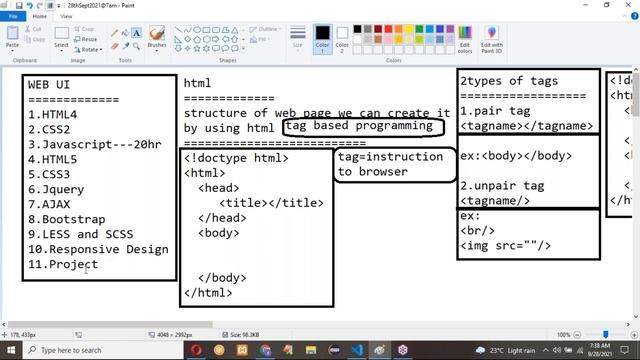Pick the green color swatch
This screenshot has height=360, width=640.
(x=419, y=29)
